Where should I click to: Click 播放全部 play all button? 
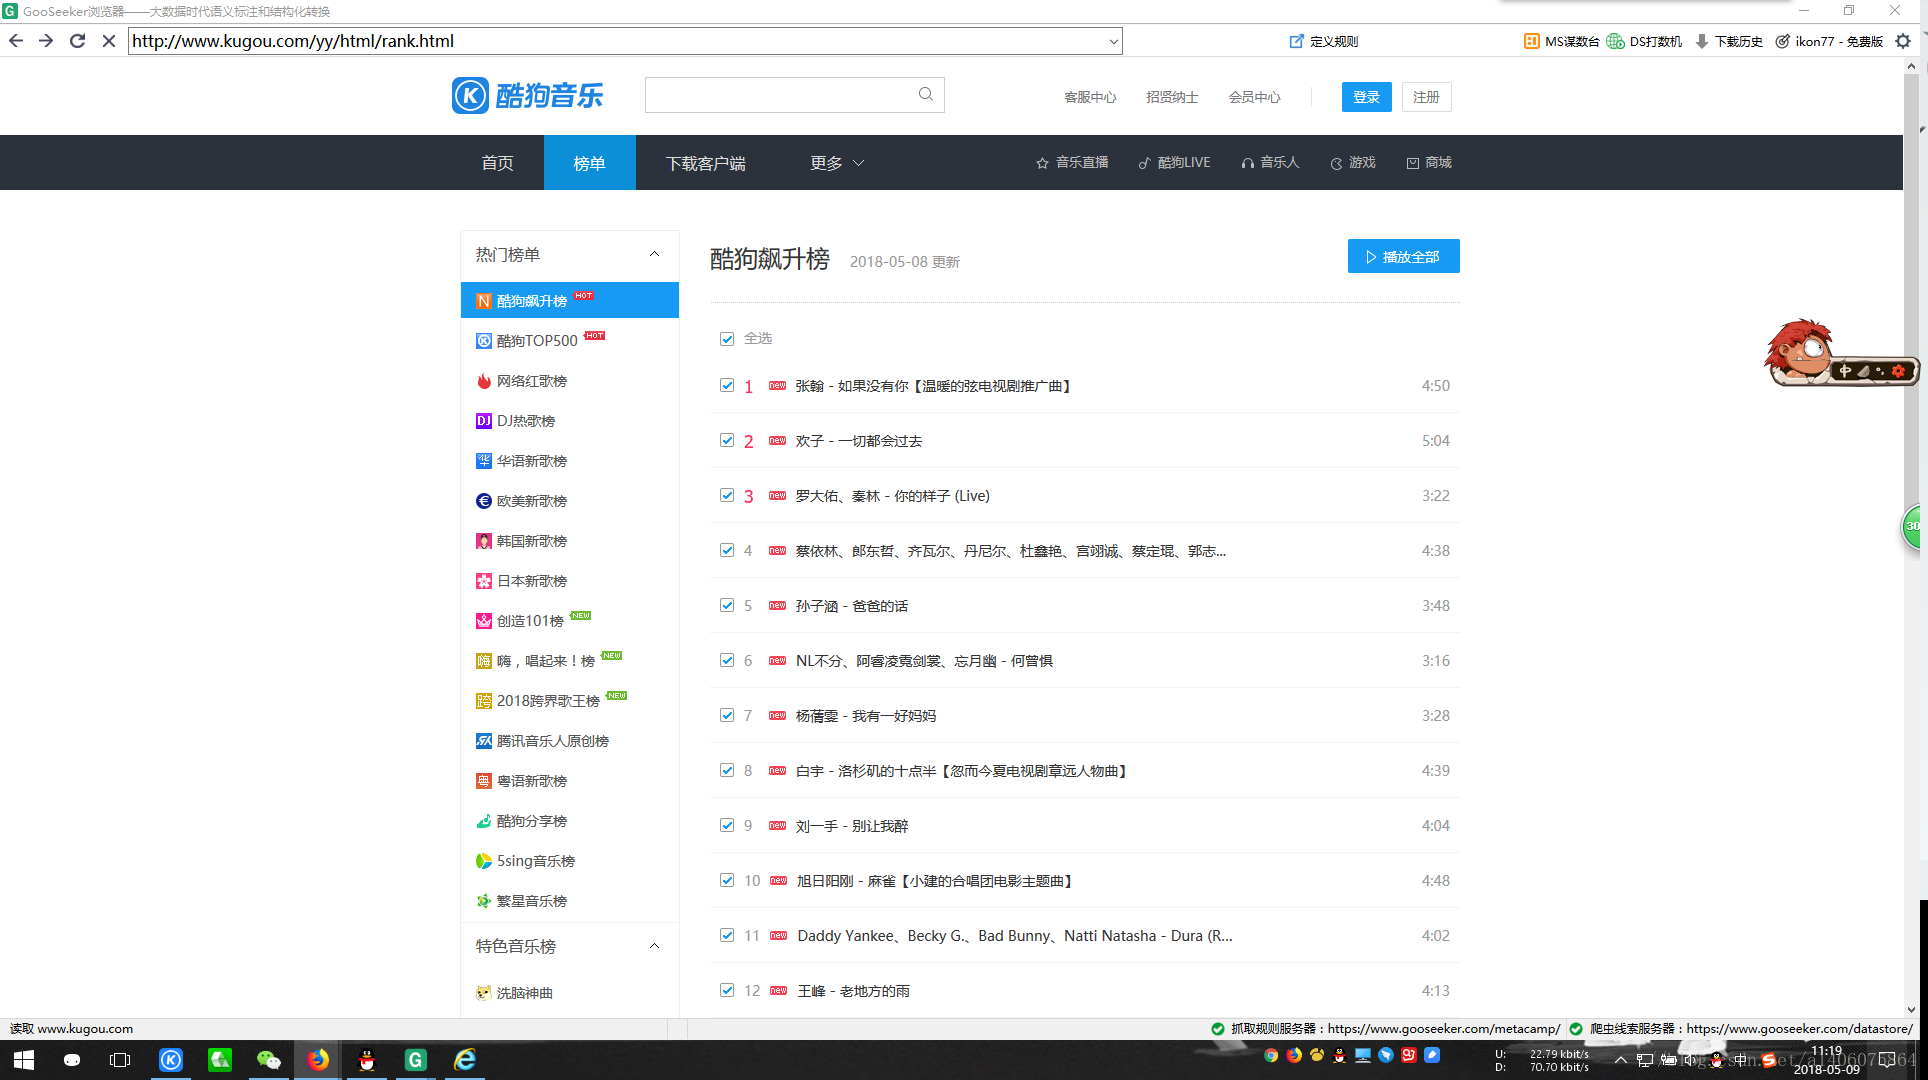pos(1403,256)
